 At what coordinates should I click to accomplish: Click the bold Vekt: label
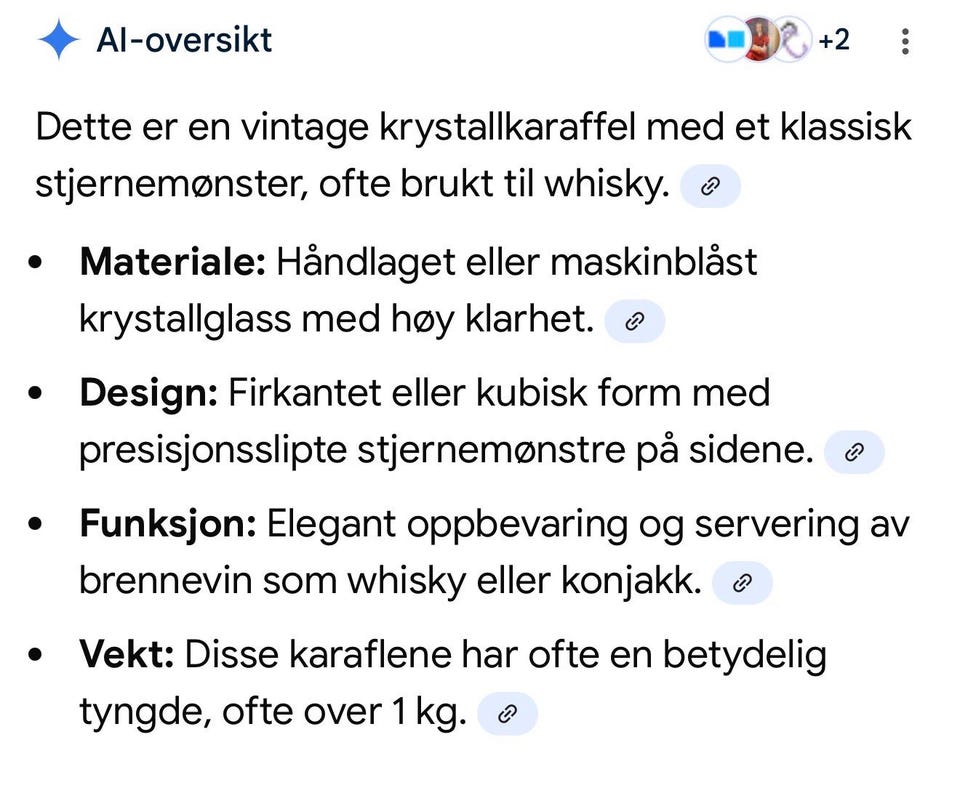click(127, 655)
